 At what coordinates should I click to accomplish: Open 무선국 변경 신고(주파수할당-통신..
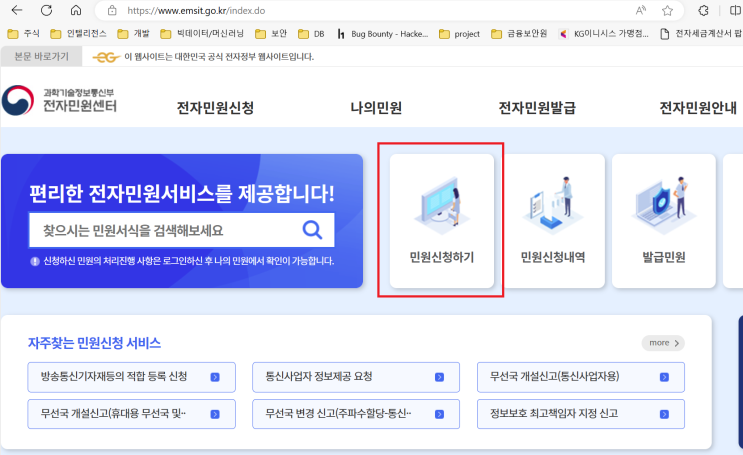coord(356,414)
